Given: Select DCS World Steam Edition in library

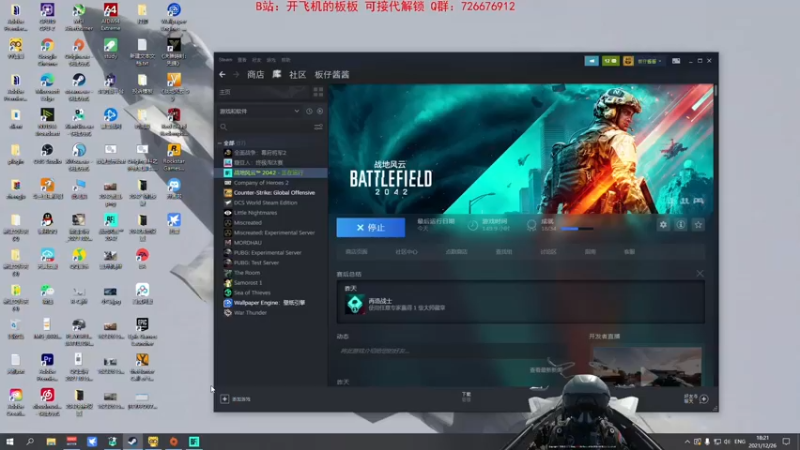Looking at the screenshot, I should tap(265, 203).
